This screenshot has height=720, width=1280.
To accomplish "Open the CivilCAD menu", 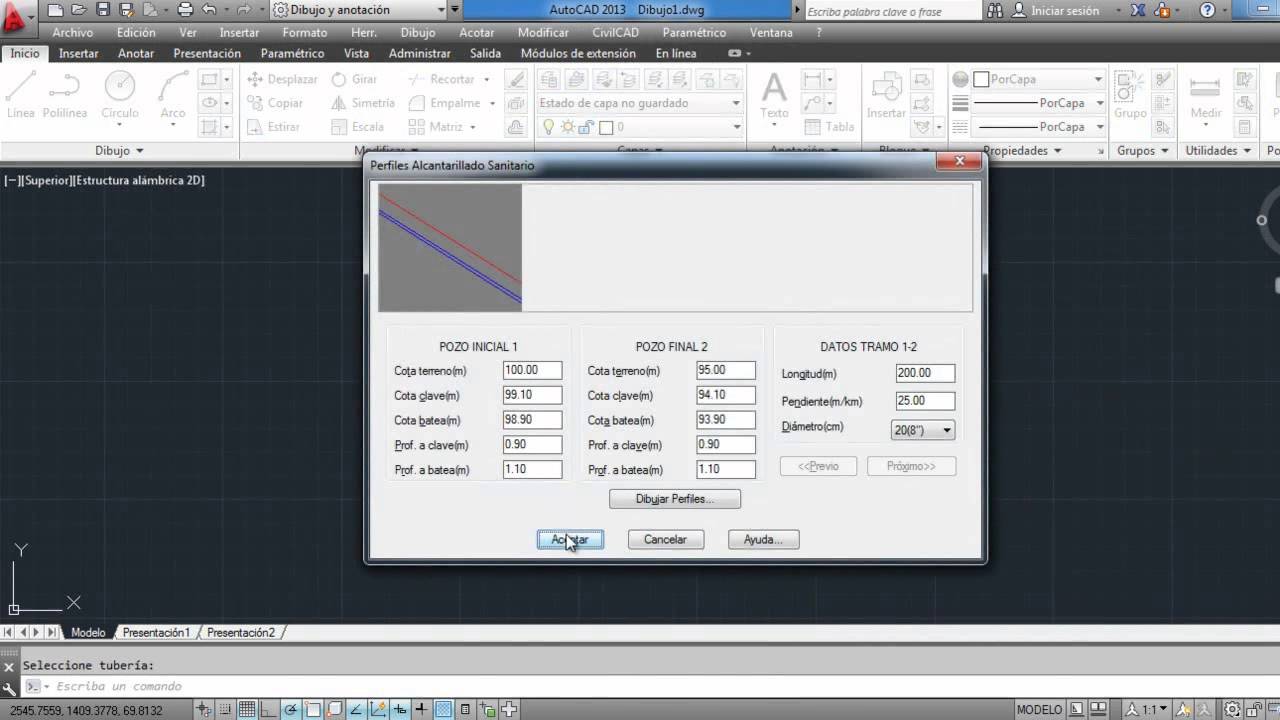I will (x=615, y=32).
